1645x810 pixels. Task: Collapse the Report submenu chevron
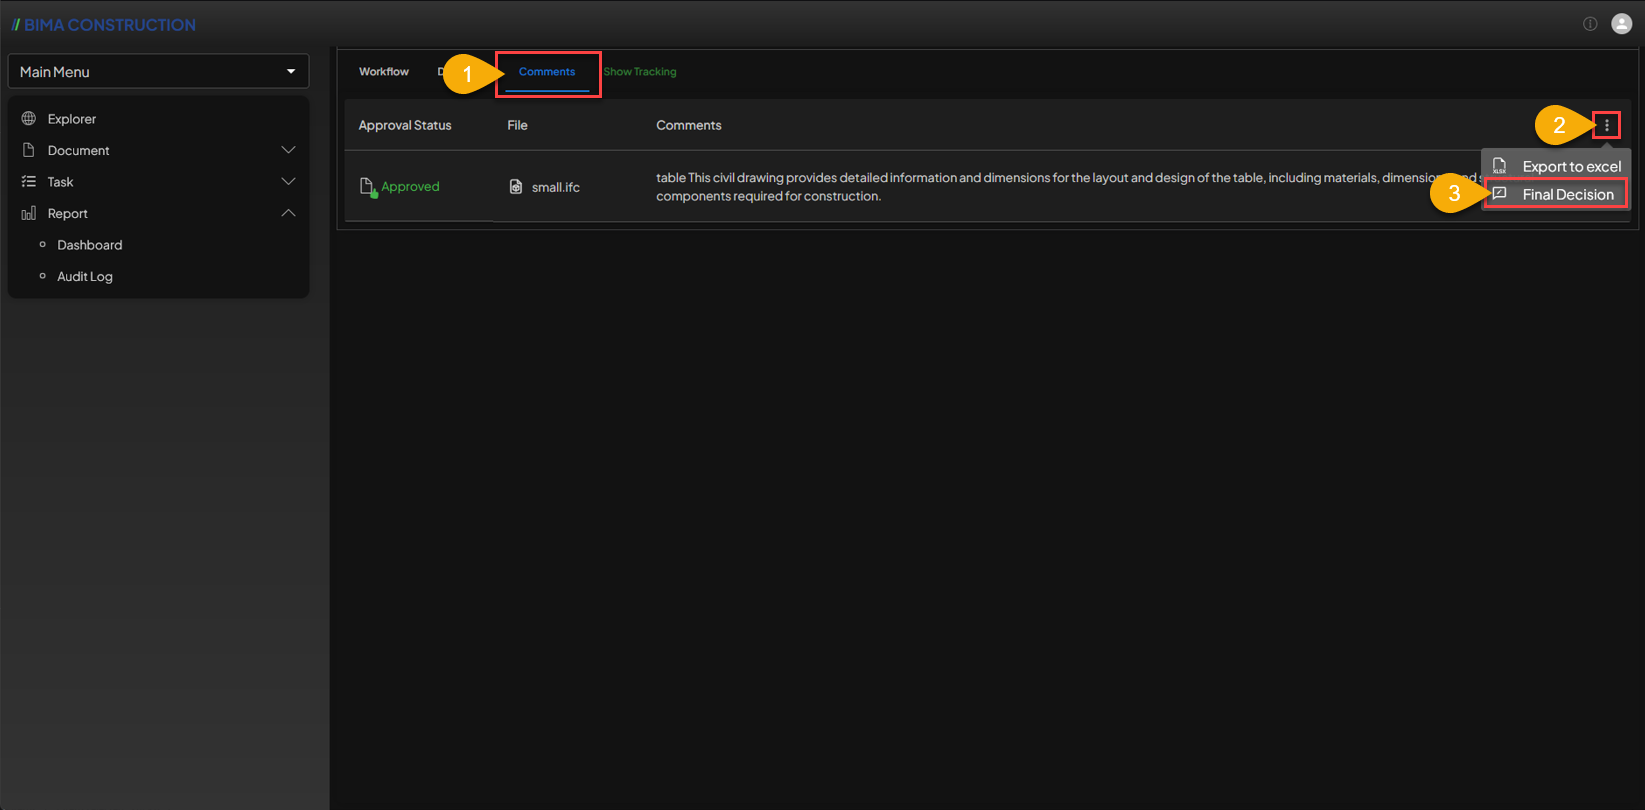[288, 213]
